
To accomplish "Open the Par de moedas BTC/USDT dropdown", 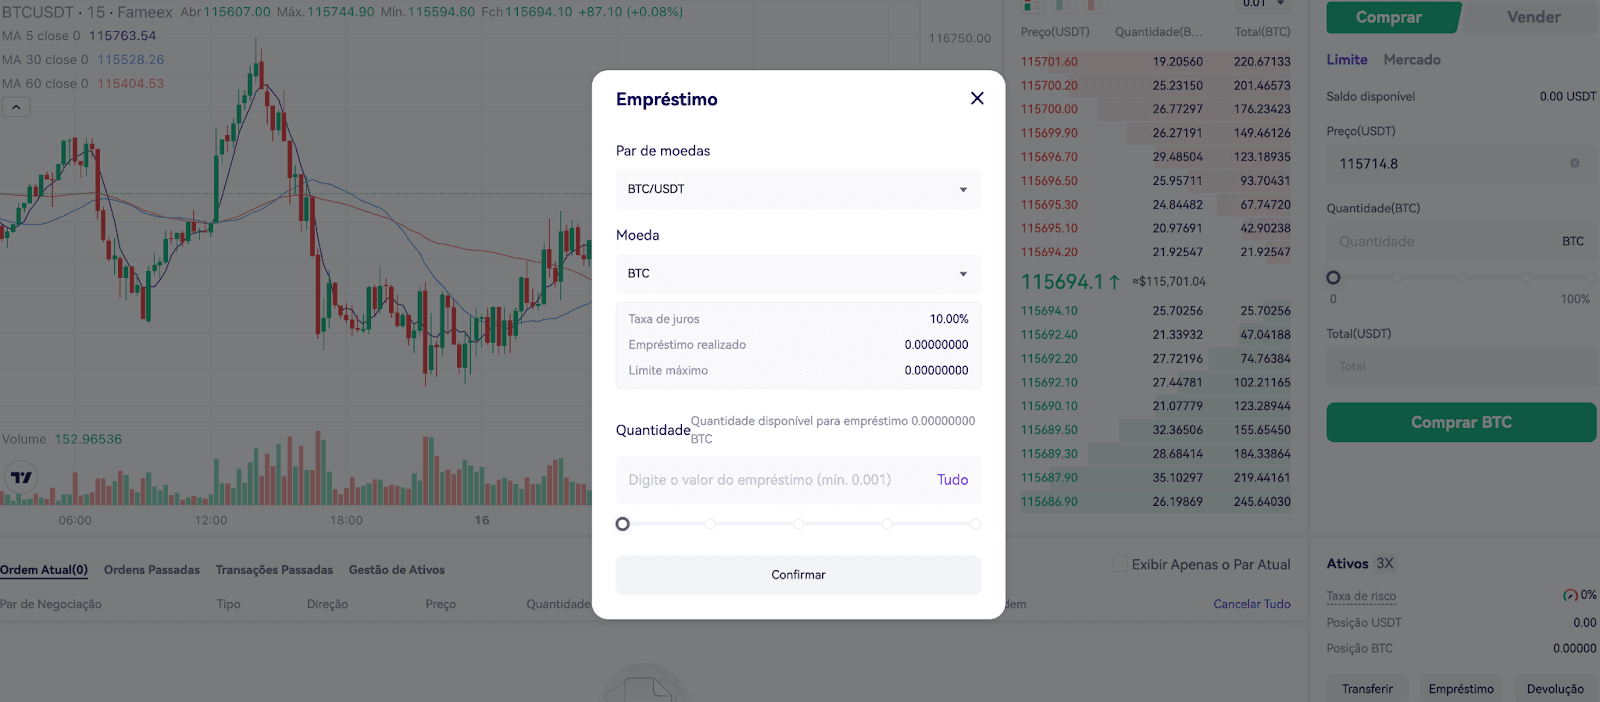I will [x=798, y=189].
